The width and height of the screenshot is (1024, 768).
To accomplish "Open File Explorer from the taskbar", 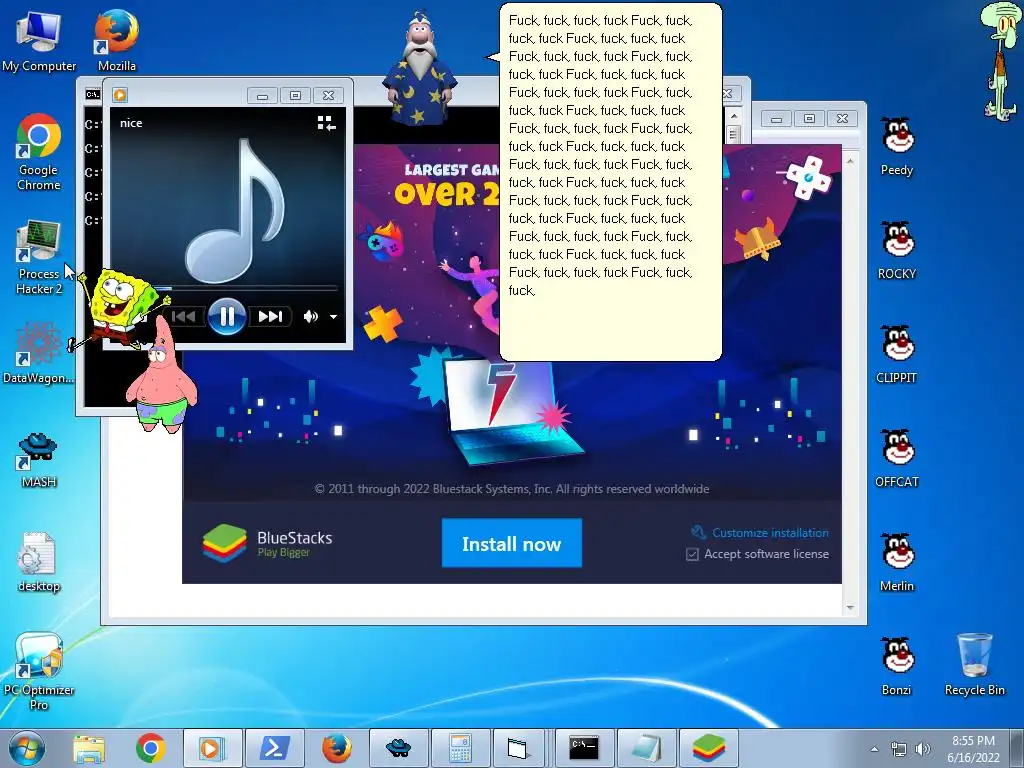I will [89, 748].
